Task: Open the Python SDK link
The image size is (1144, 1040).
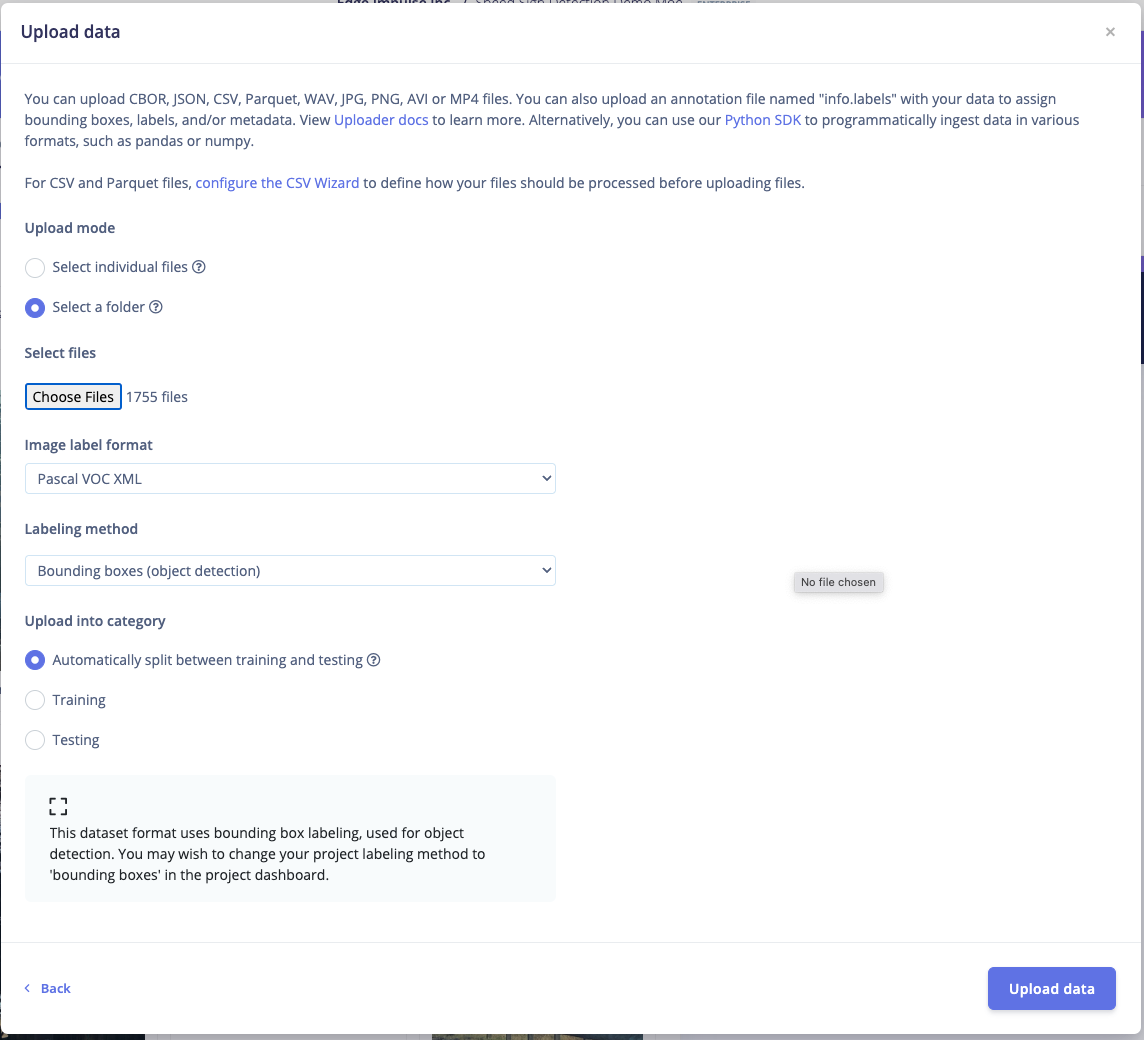Action: [762, 120]
